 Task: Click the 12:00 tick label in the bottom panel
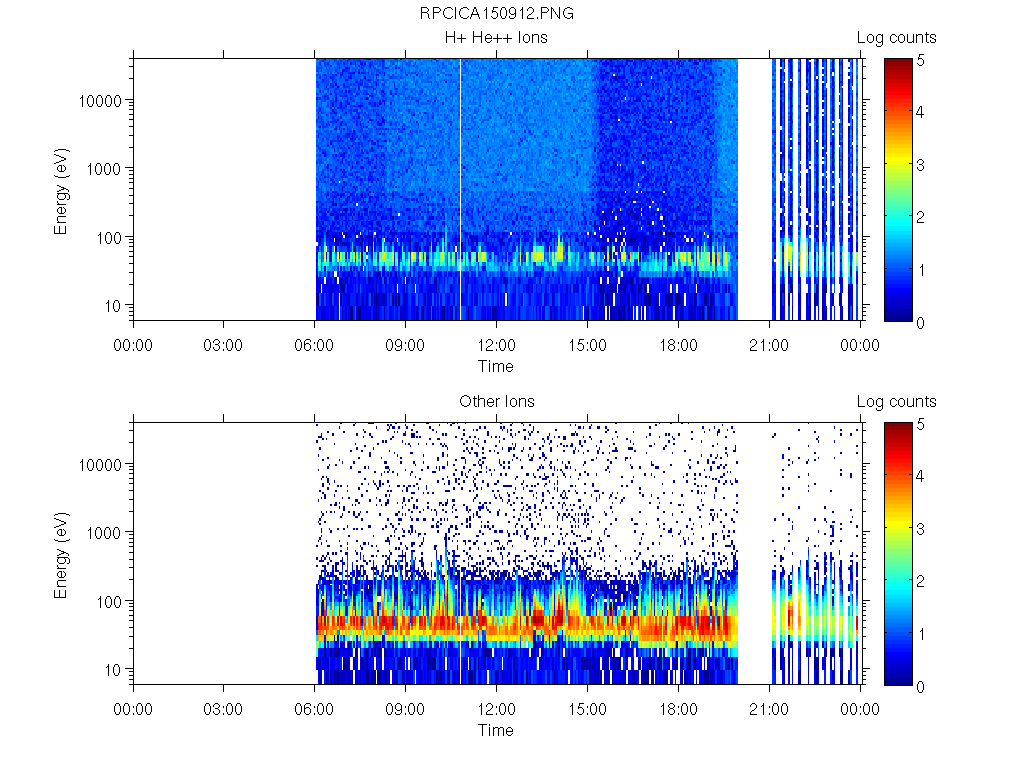[496, 709]
